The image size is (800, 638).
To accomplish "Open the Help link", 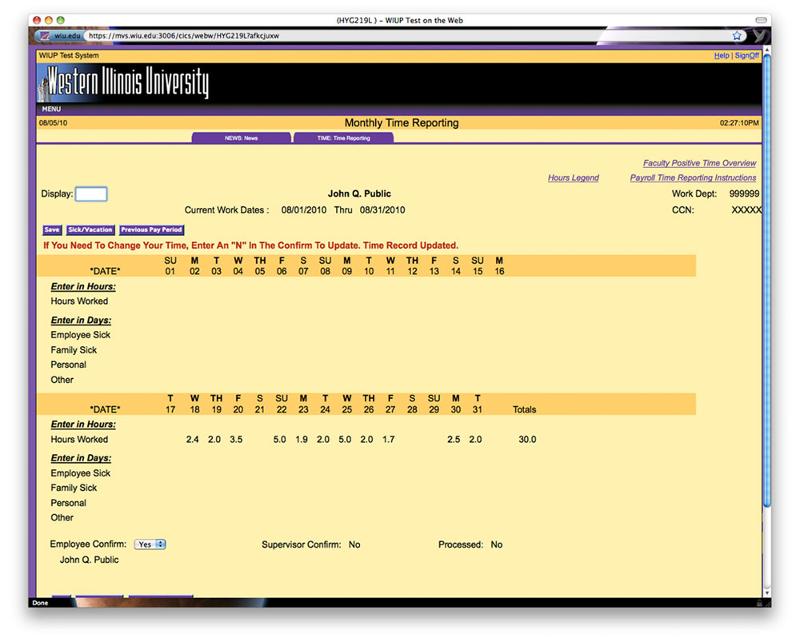I will point(721,56).
